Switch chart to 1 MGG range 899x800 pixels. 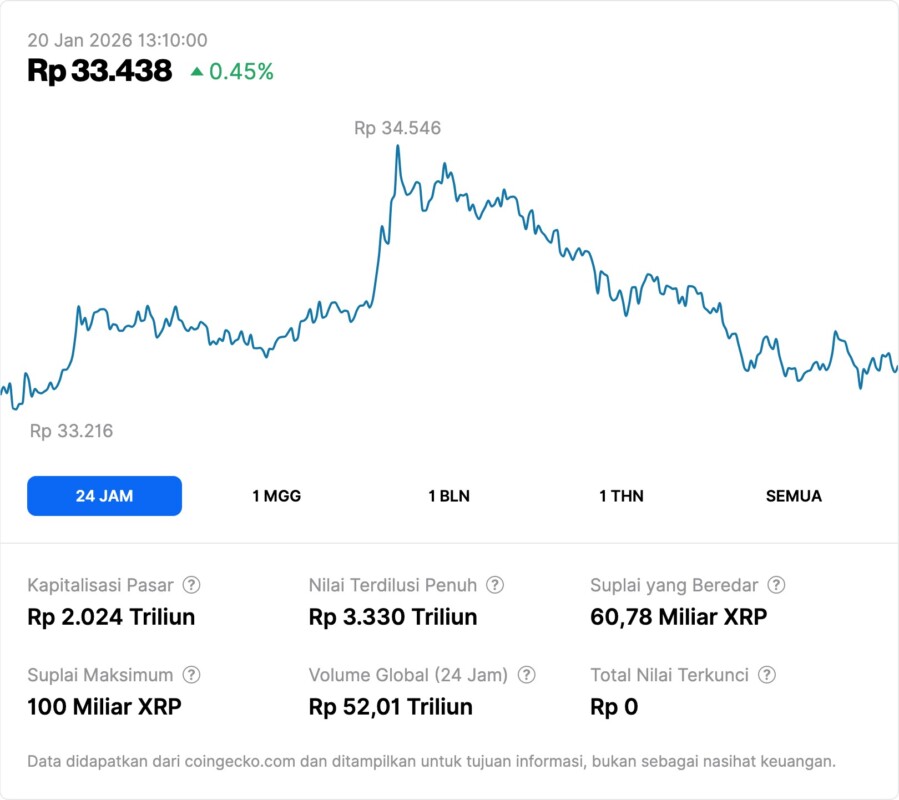point(276,496)
